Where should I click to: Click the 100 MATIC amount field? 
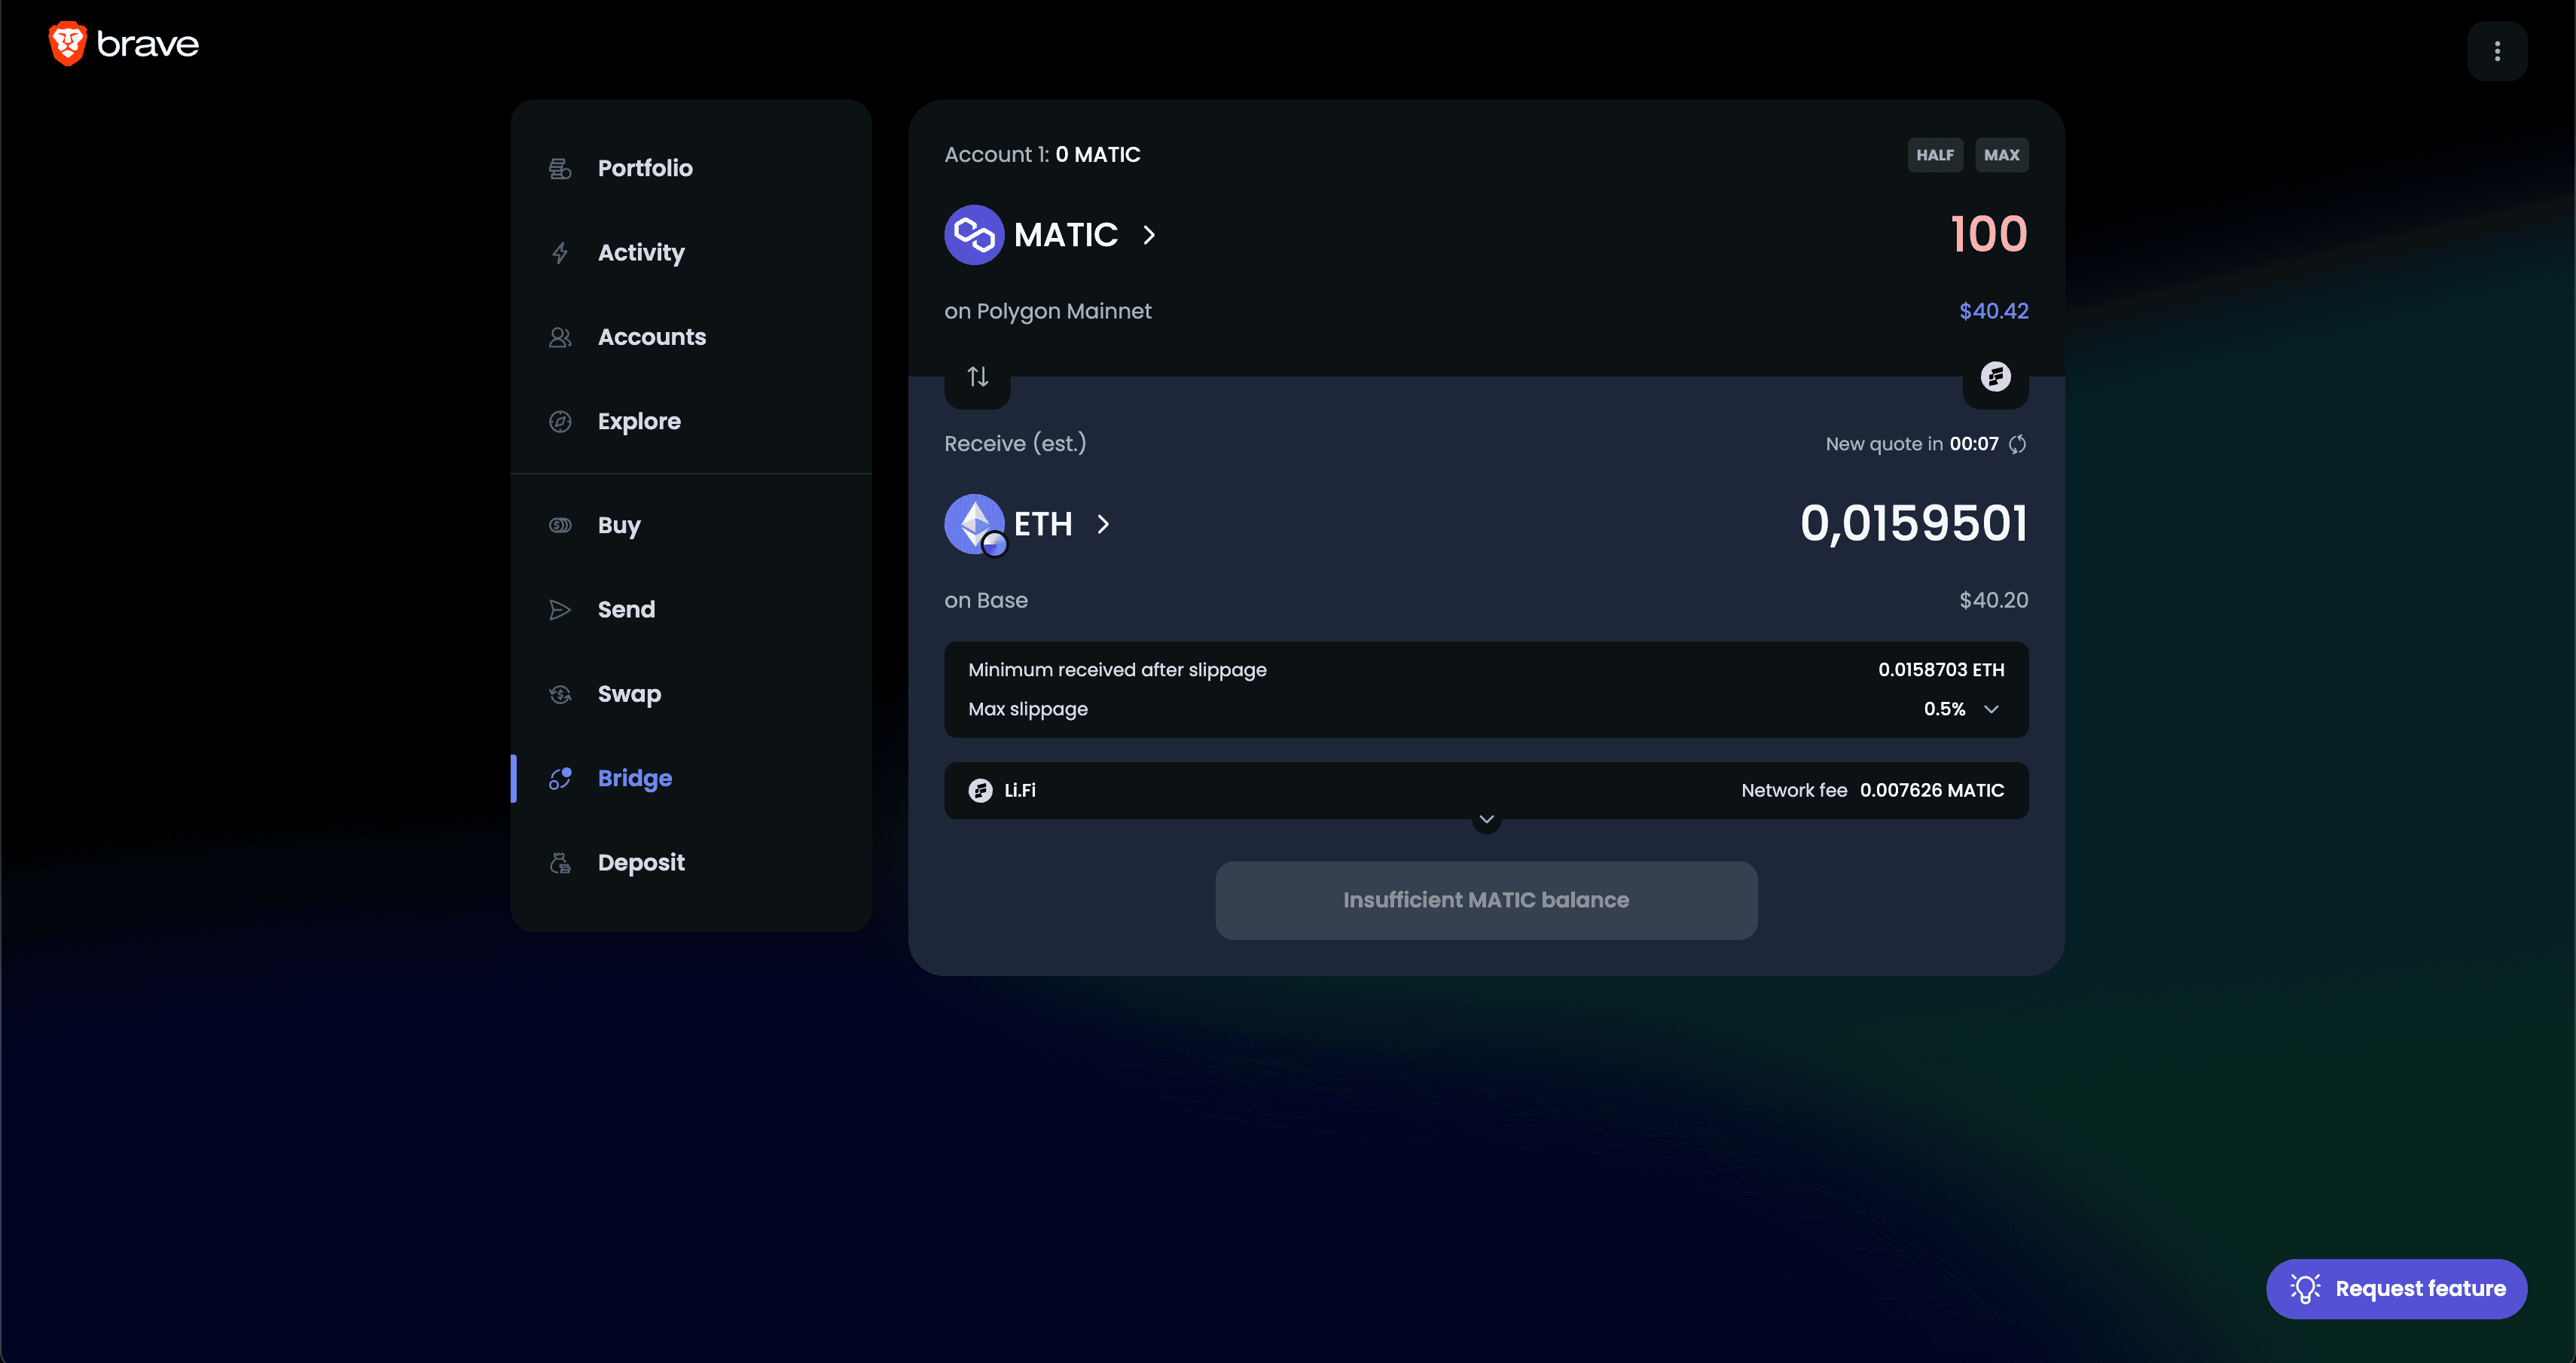click(1989, 234)
